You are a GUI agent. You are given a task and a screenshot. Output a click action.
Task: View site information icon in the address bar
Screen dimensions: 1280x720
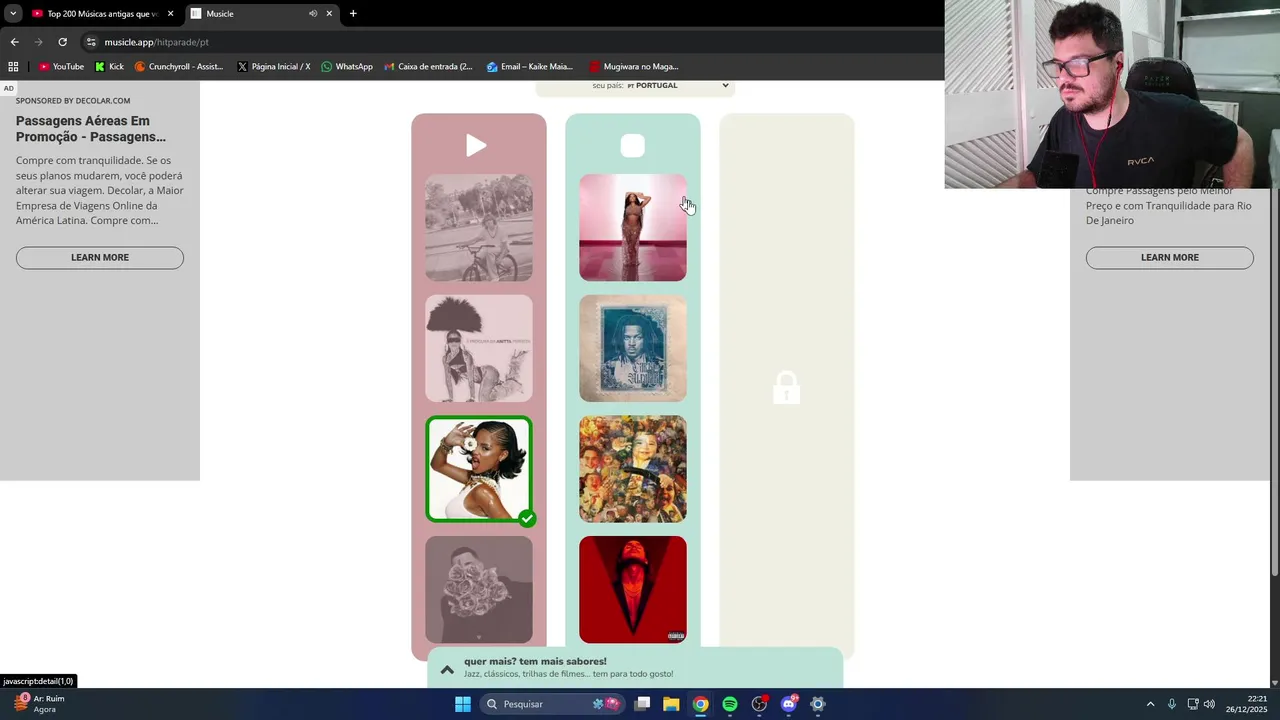click(x=91, y=42)
